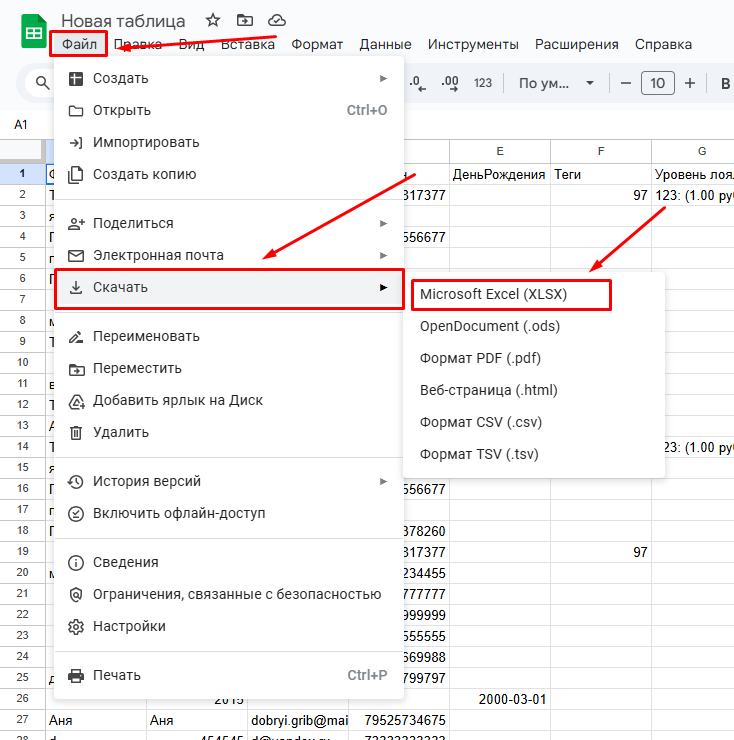
Task: Click the star icon beside the title
Action: pyautogui.click(x=213, y=20)
